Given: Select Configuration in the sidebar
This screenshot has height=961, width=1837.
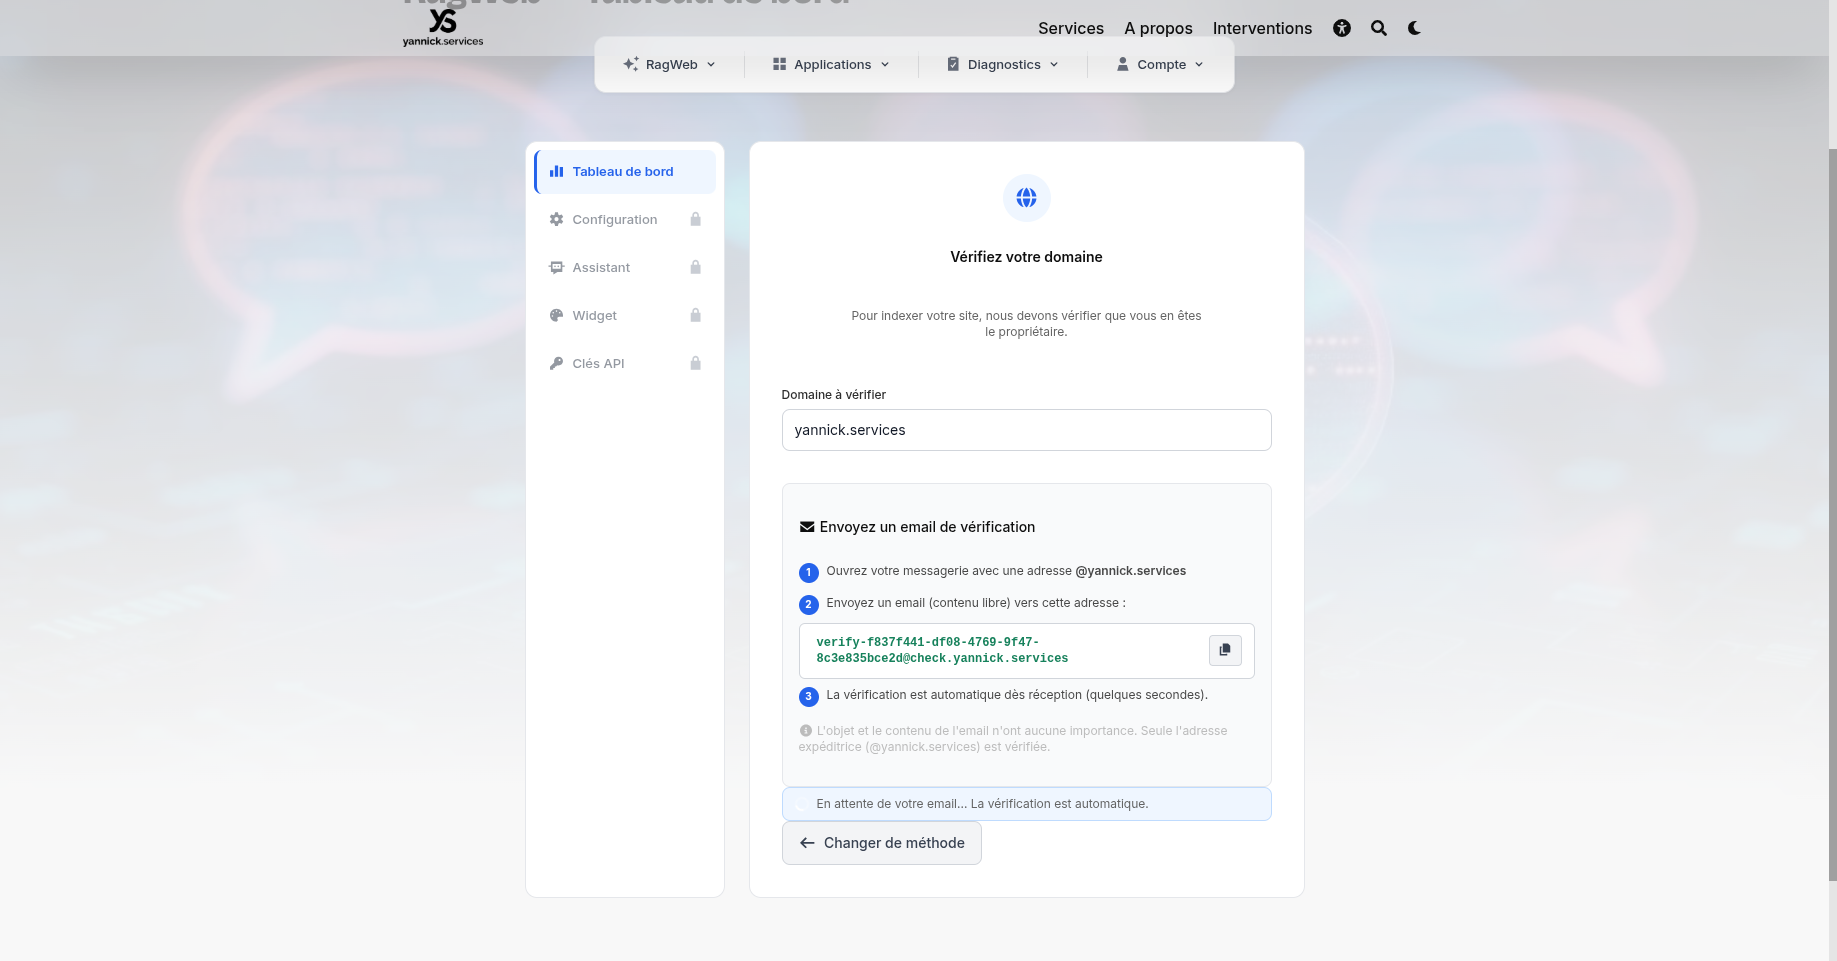Looking at the screenshot, I should (625, 219).
